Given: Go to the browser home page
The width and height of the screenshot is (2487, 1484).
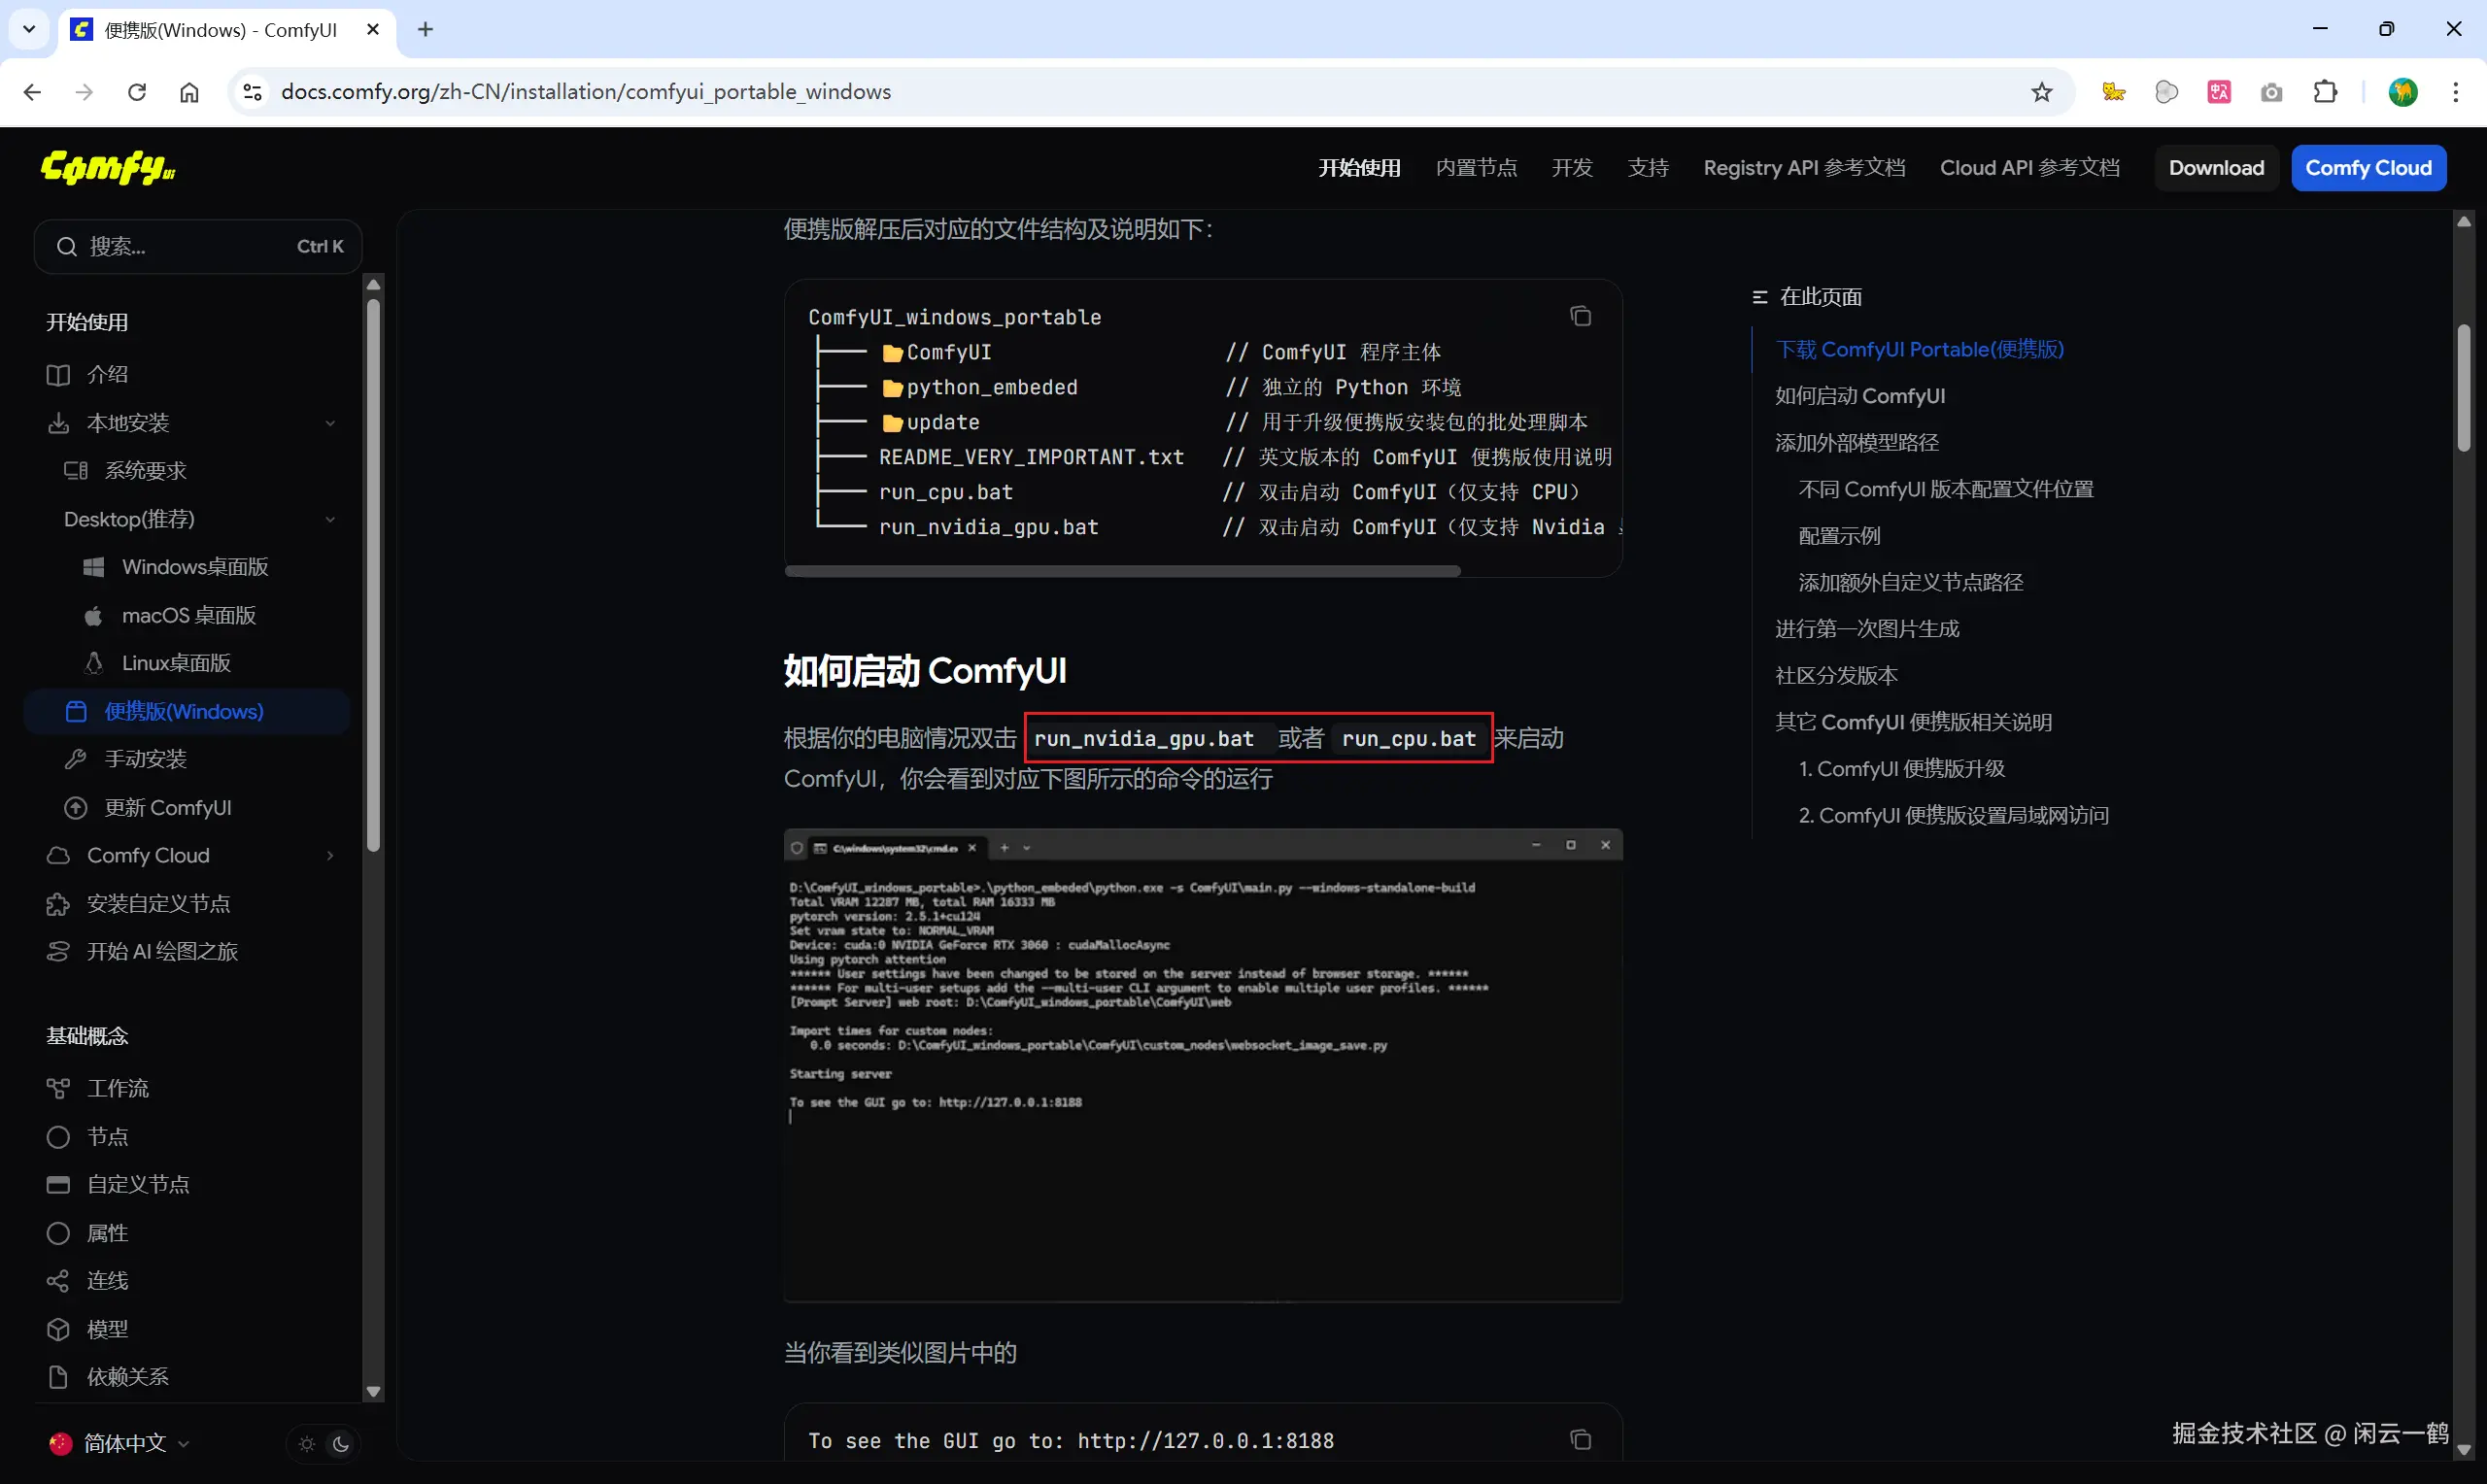Looking at the screenshot, I should tap(189, 92).
